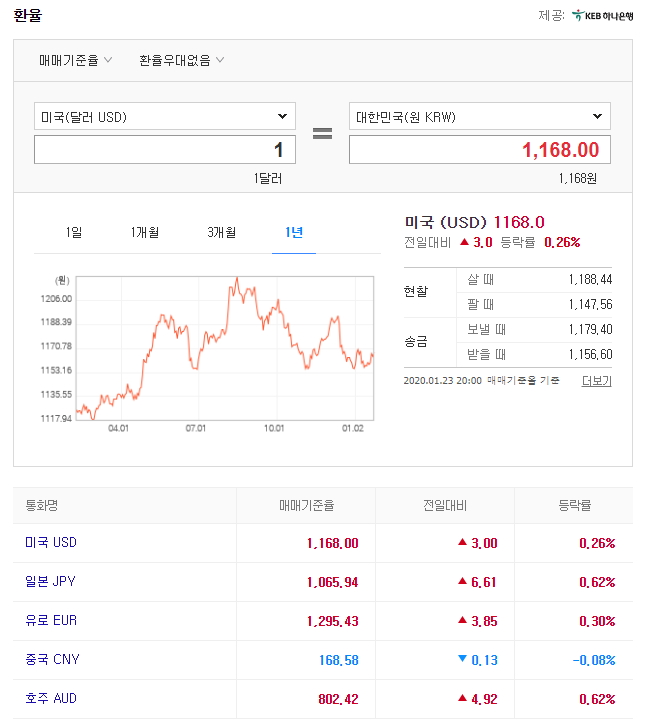Open the 더보기 link

(x=596, y=381)
